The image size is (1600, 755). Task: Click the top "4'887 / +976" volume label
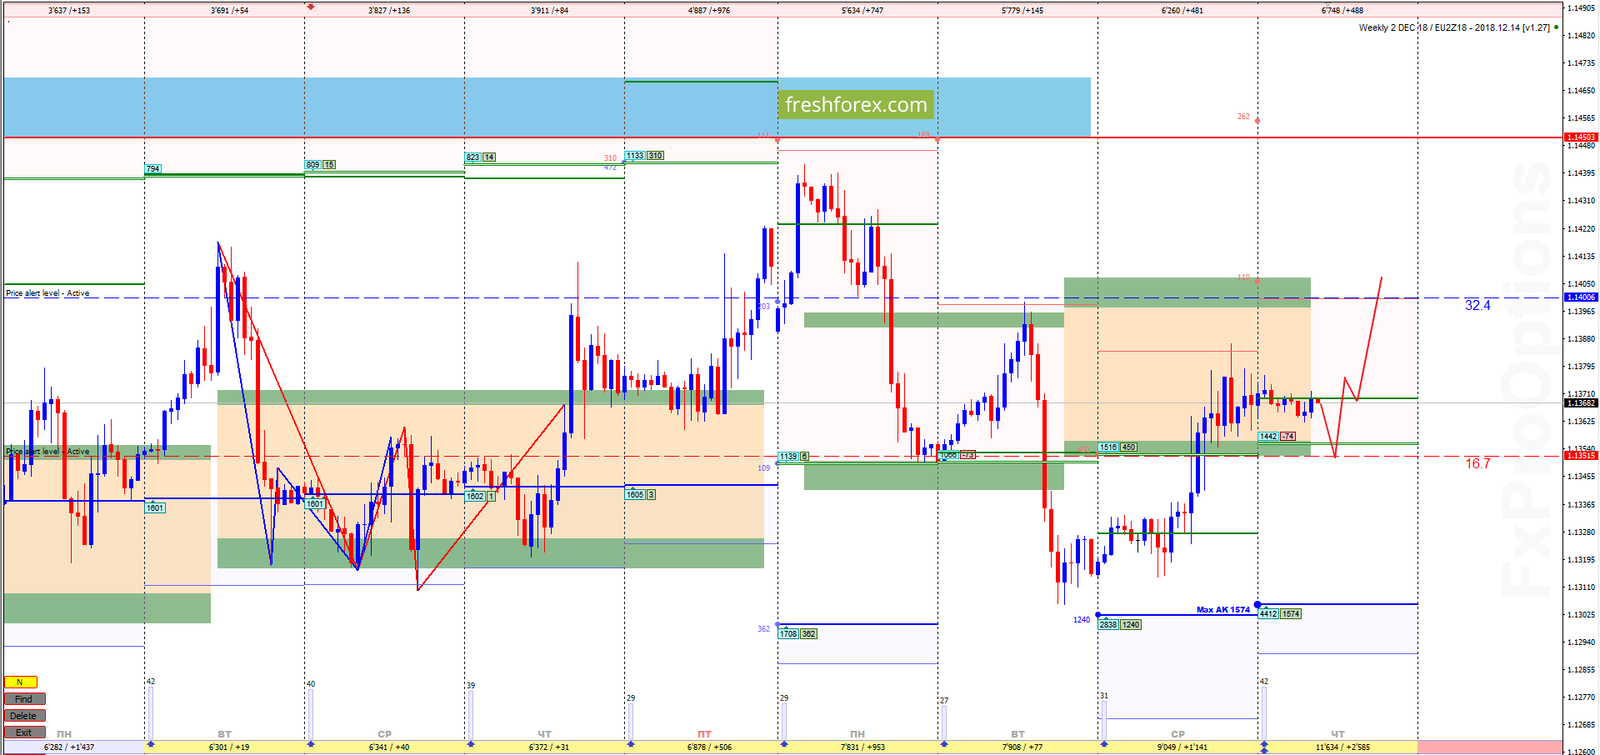pos(709,11)
